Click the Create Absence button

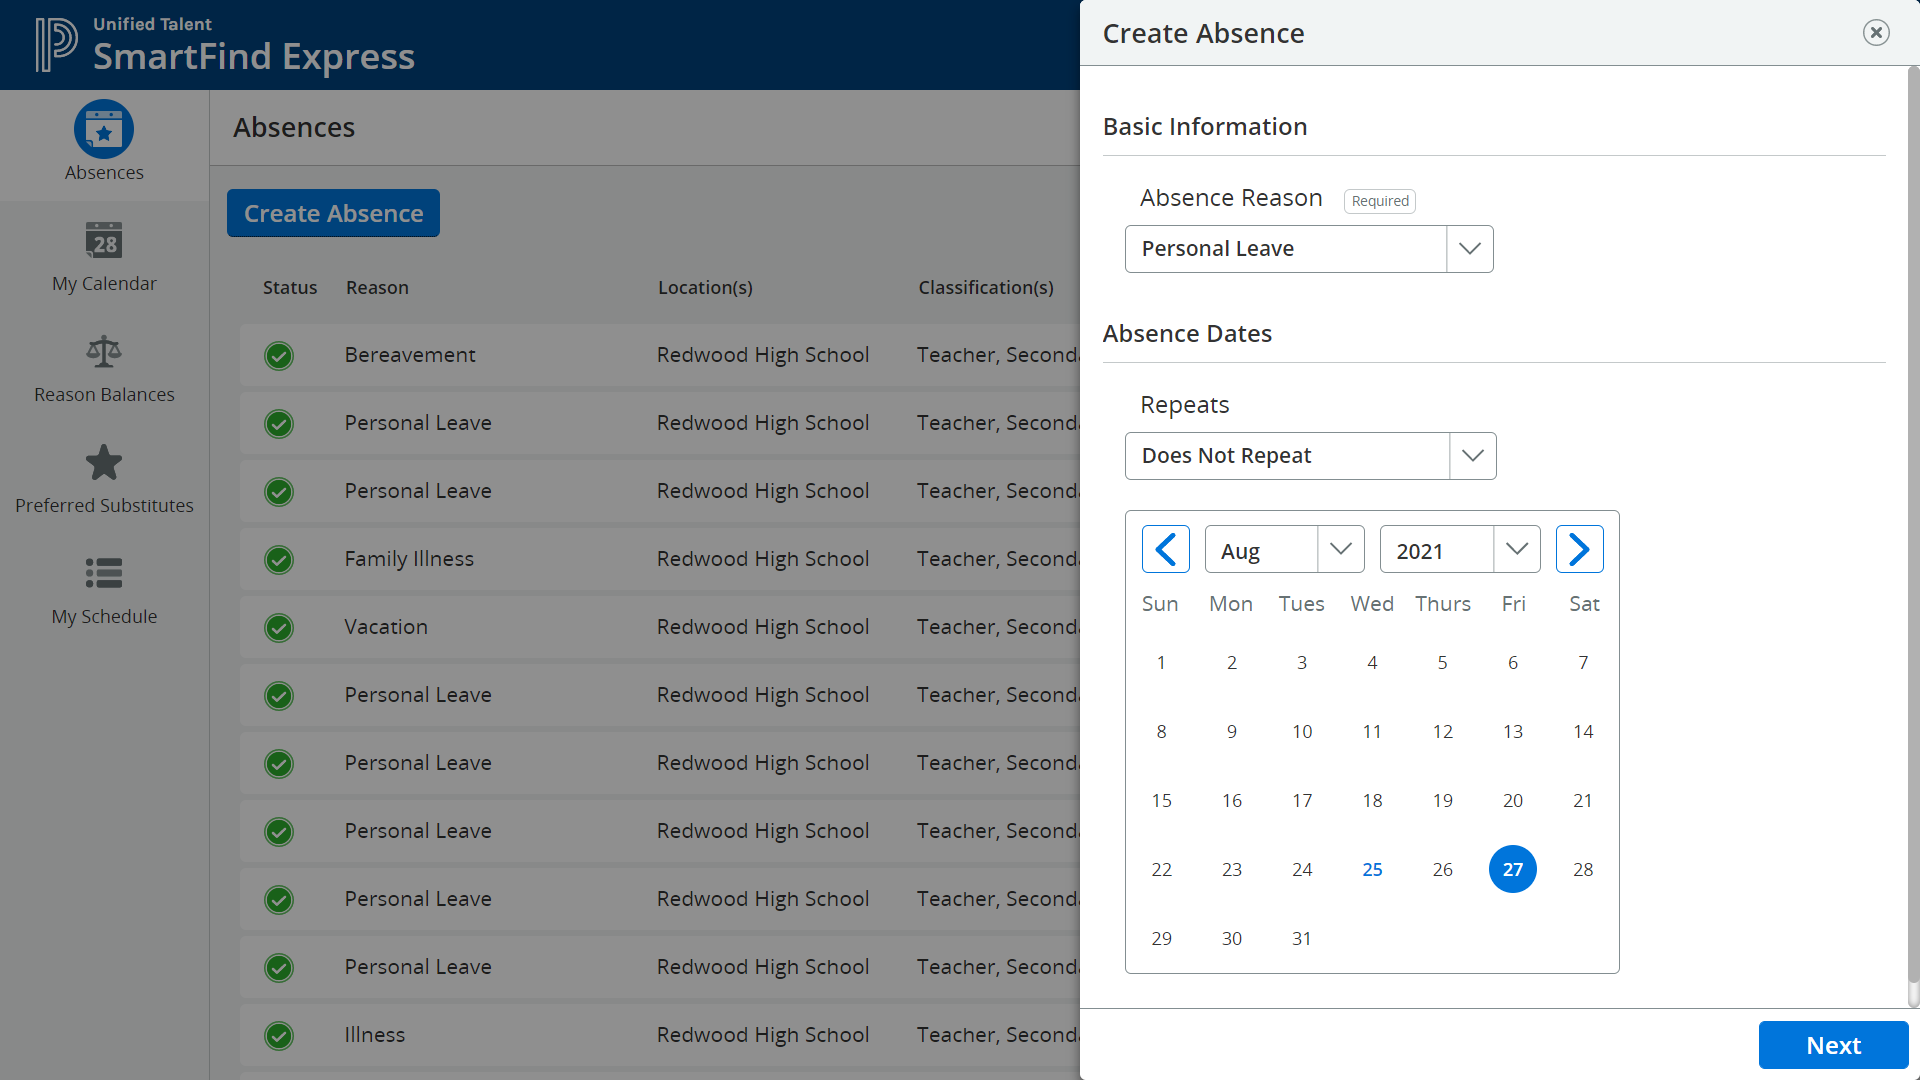[x=332, y=213]
